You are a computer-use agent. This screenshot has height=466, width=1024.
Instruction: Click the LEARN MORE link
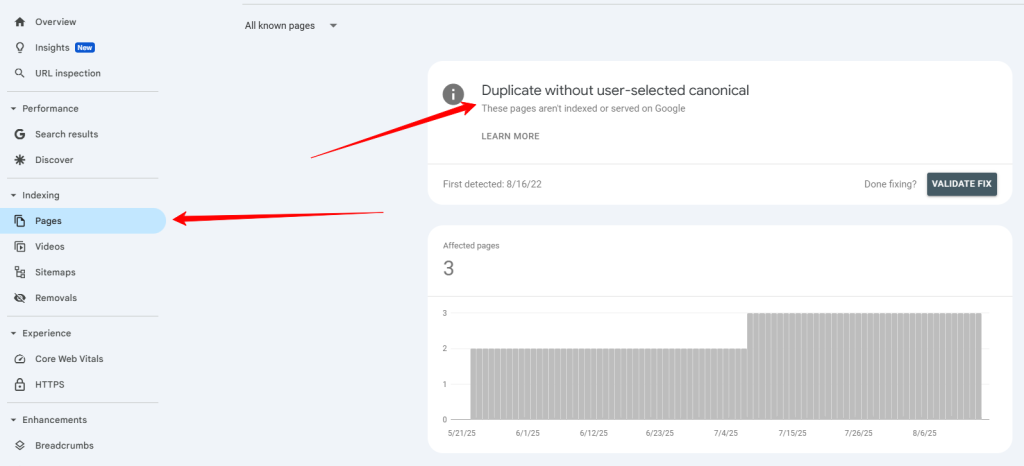[511, 136]
